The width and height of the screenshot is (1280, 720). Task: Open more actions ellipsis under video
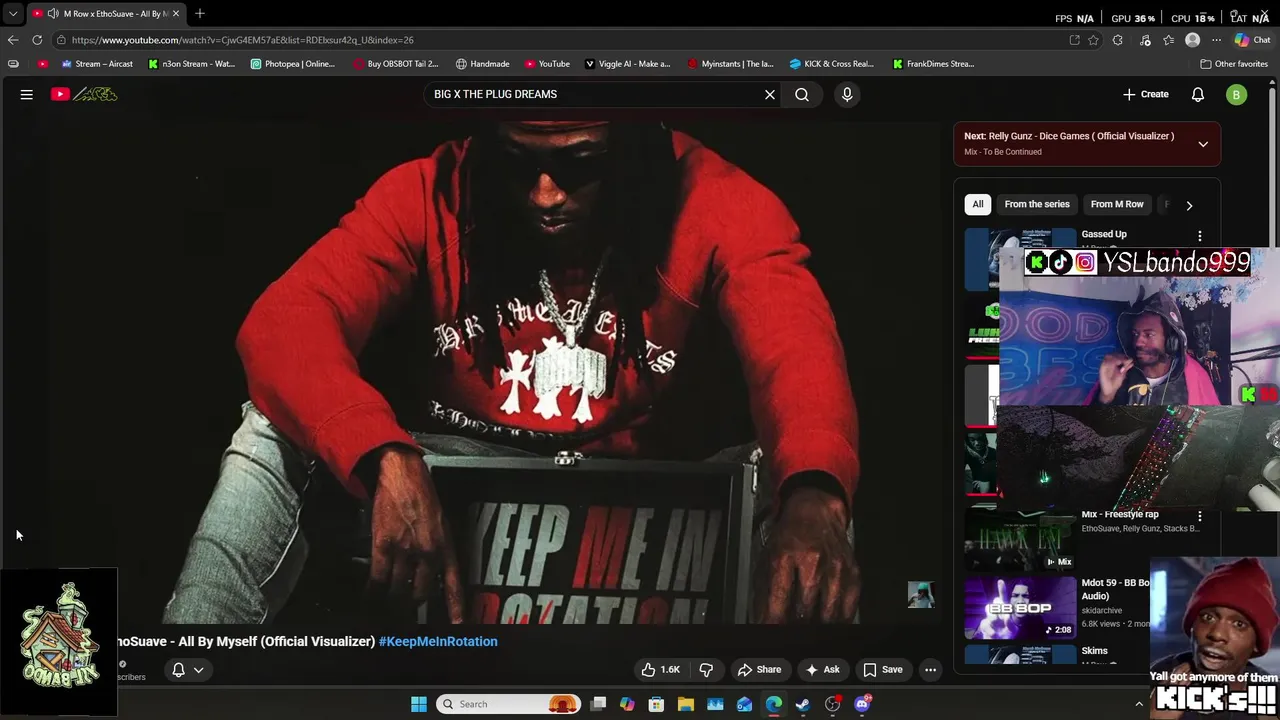coord(931,670)
